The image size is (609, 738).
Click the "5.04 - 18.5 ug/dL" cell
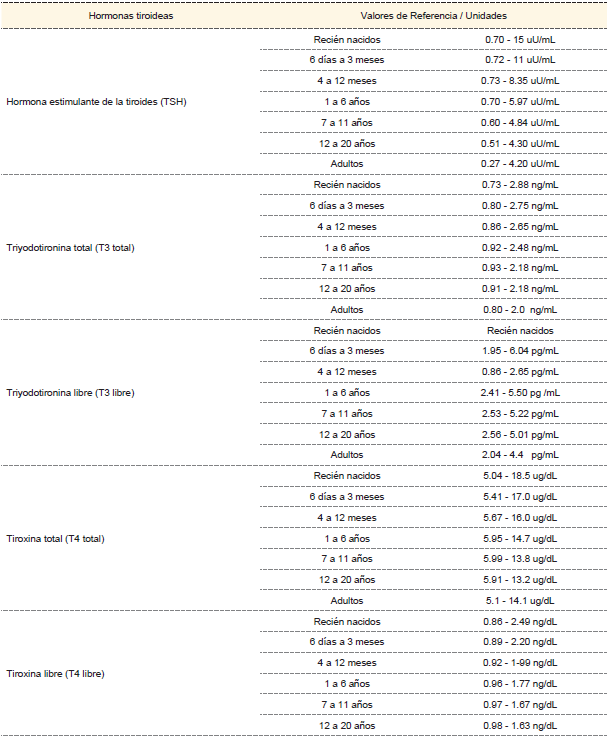click(x=520, y=476)
